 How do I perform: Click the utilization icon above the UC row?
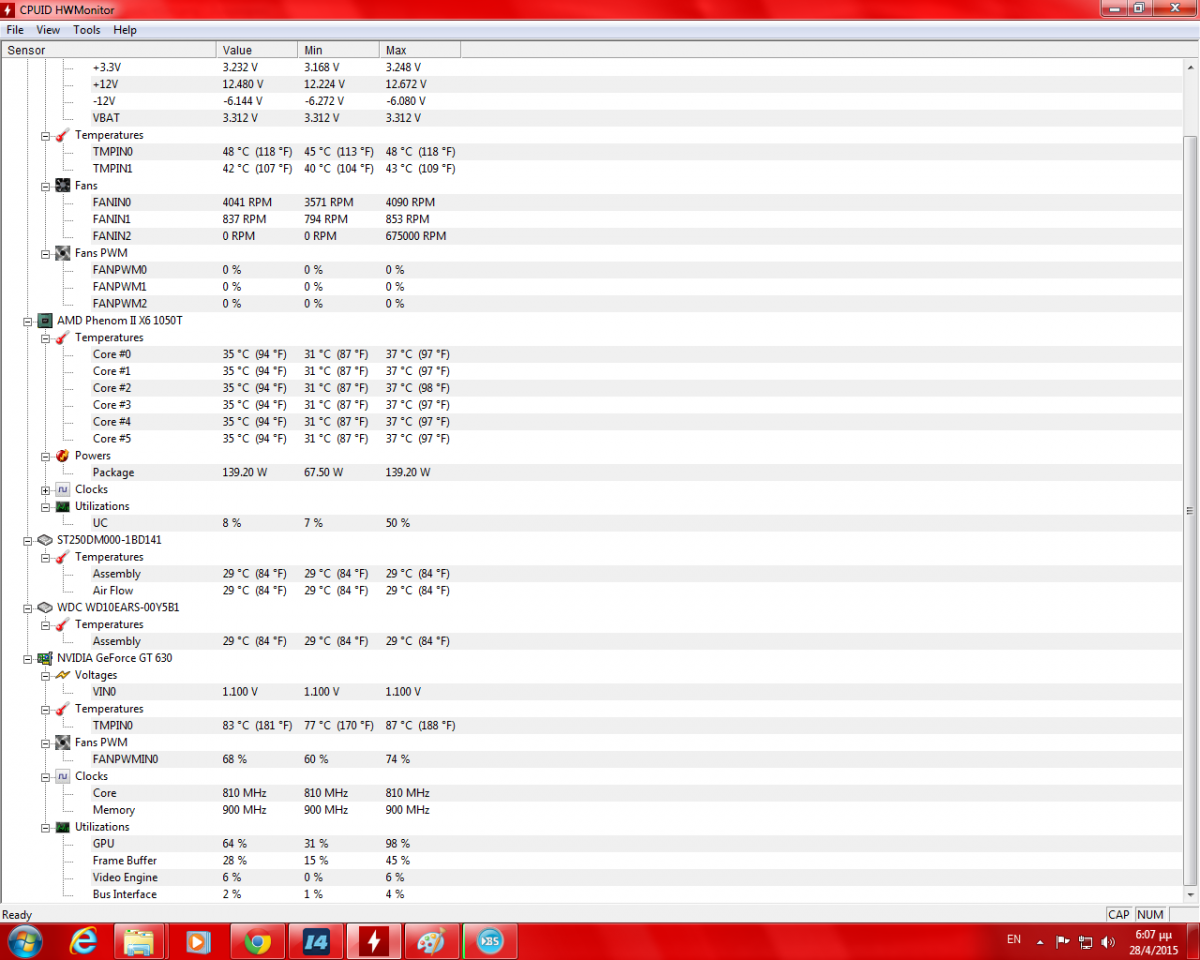[x=62, y=507]
